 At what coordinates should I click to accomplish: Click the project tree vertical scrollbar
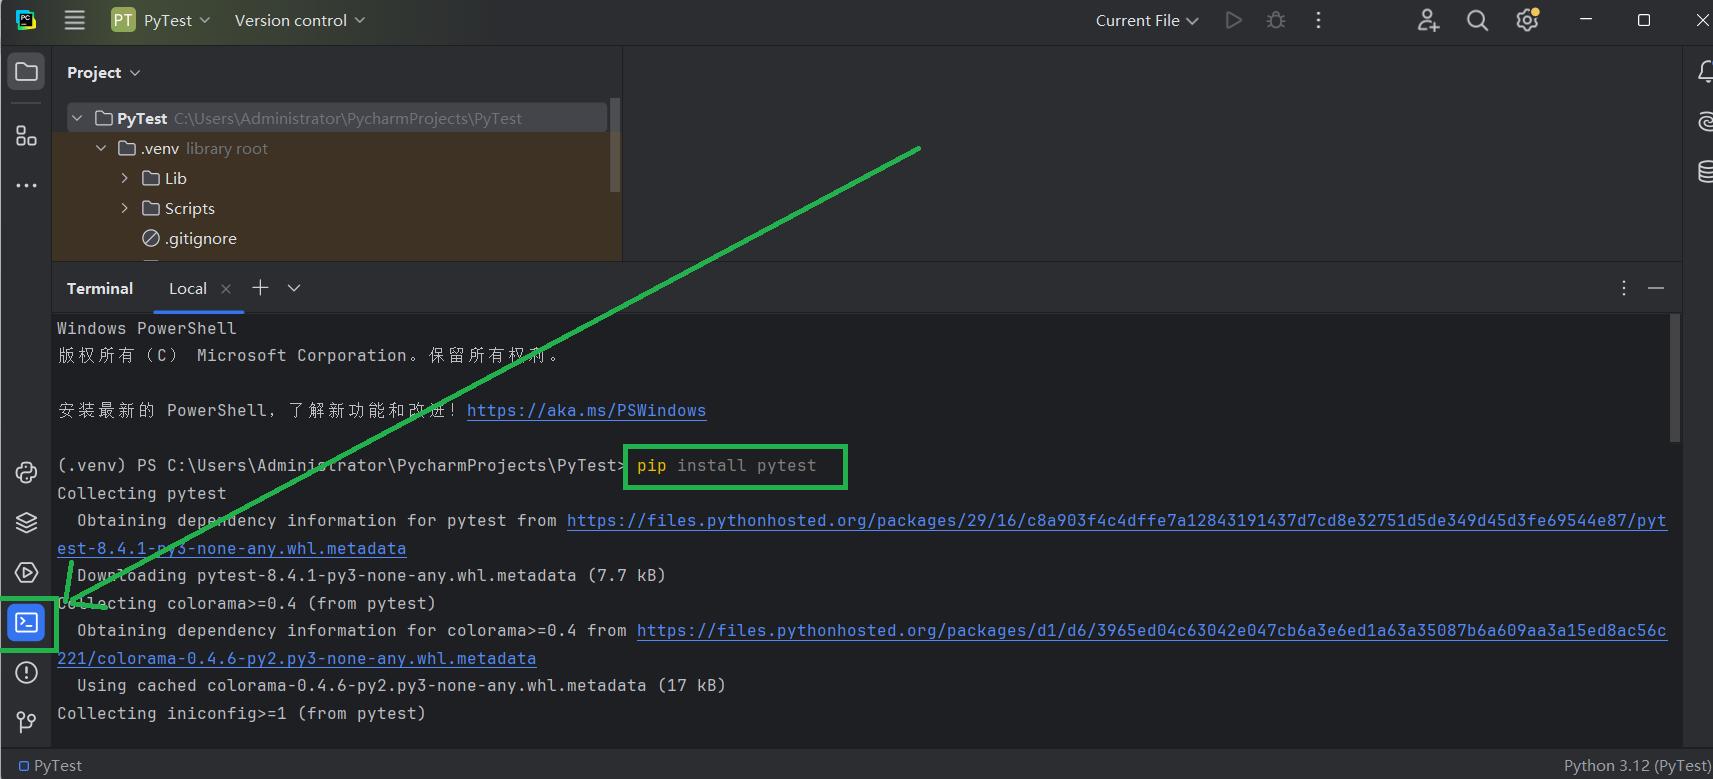click(x=615, y=145)
